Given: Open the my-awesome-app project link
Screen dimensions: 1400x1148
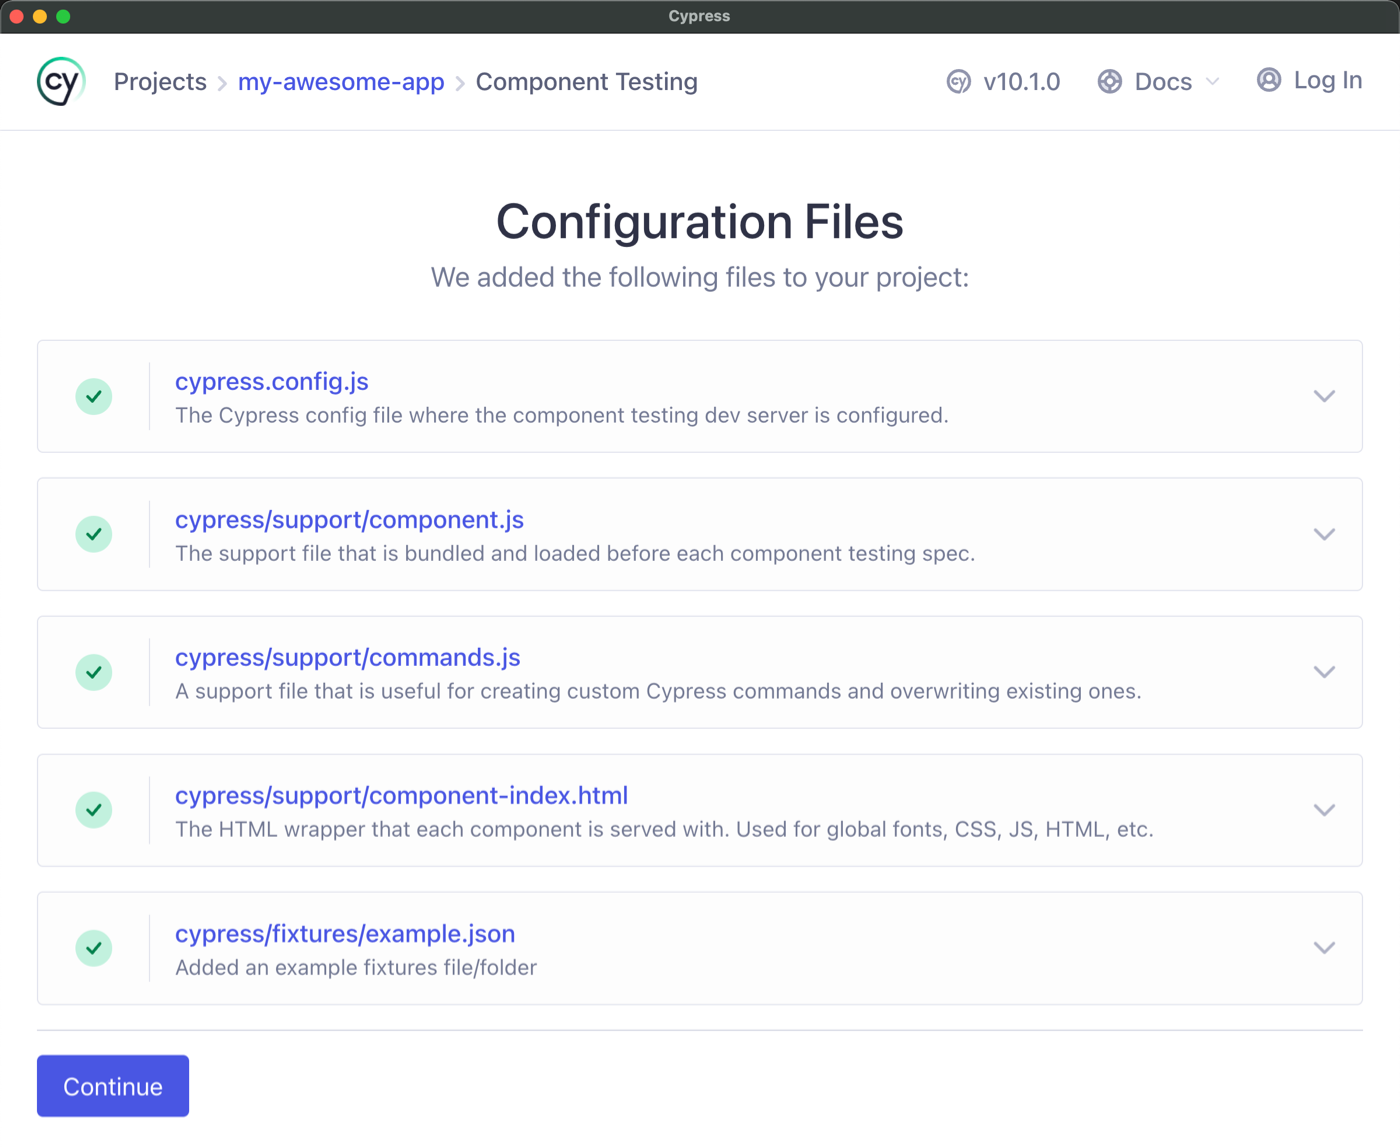Looking at the screenshot, I should (x=340, y=81).
